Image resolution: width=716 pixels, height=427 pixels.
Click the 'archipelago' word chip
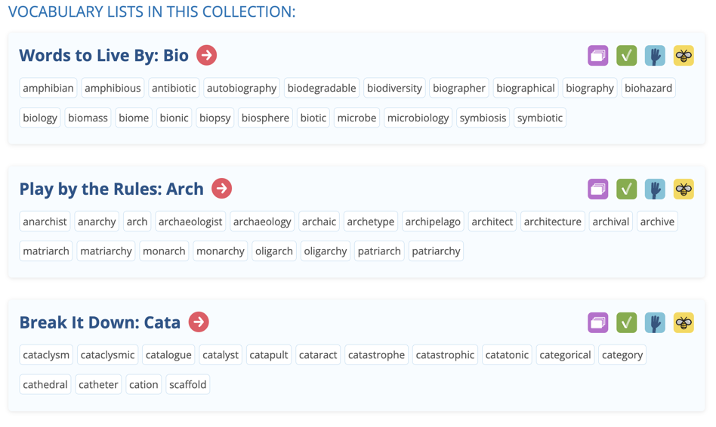pos(433,221)
